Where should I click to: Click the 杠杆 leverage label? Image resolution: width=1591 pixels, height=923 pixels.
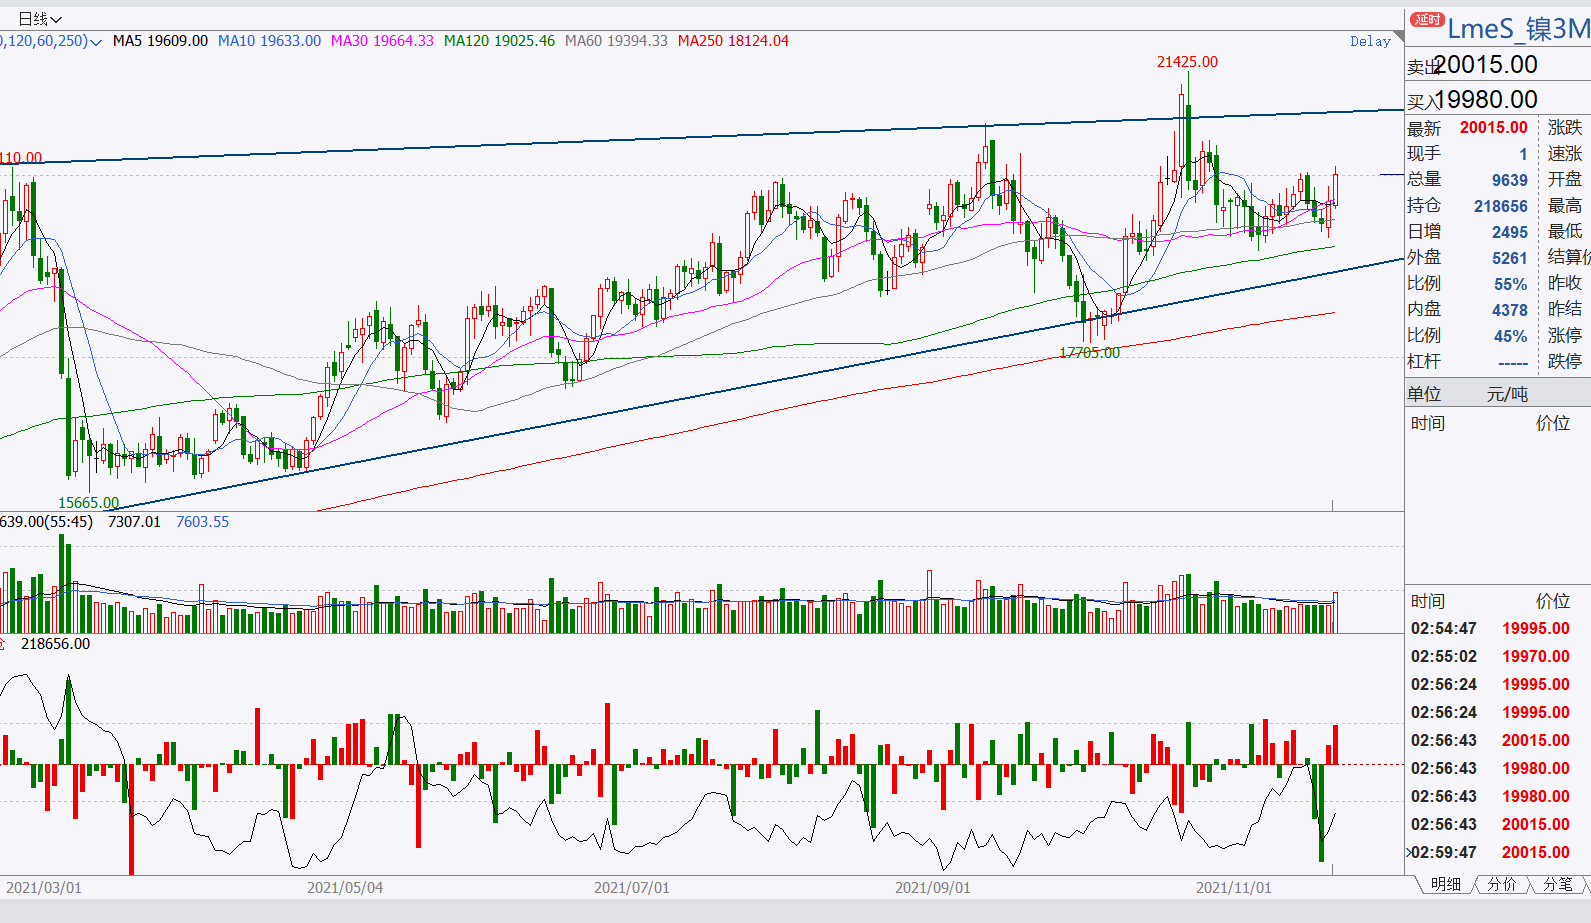coord(1424,361)
